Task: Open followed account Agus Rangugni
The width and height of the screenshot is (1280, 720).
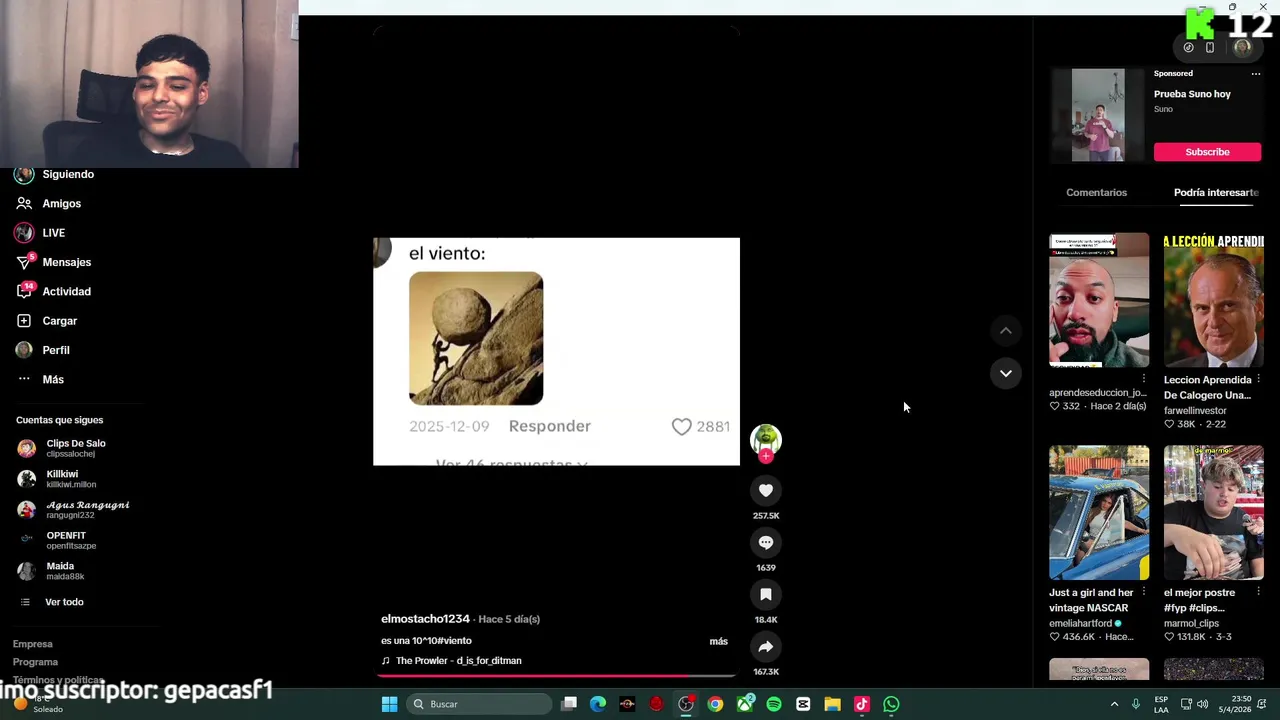Action: point(73,509)
